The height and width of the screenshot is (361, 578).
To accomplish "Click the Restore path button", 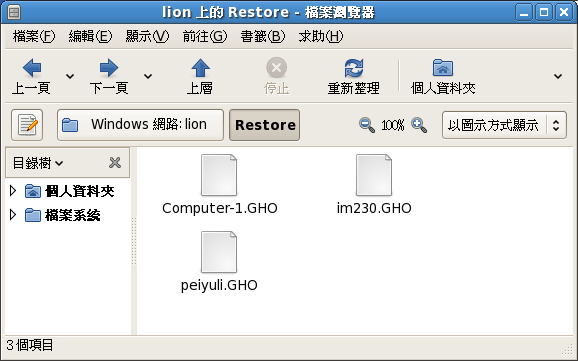I will (x=265, y=125).
